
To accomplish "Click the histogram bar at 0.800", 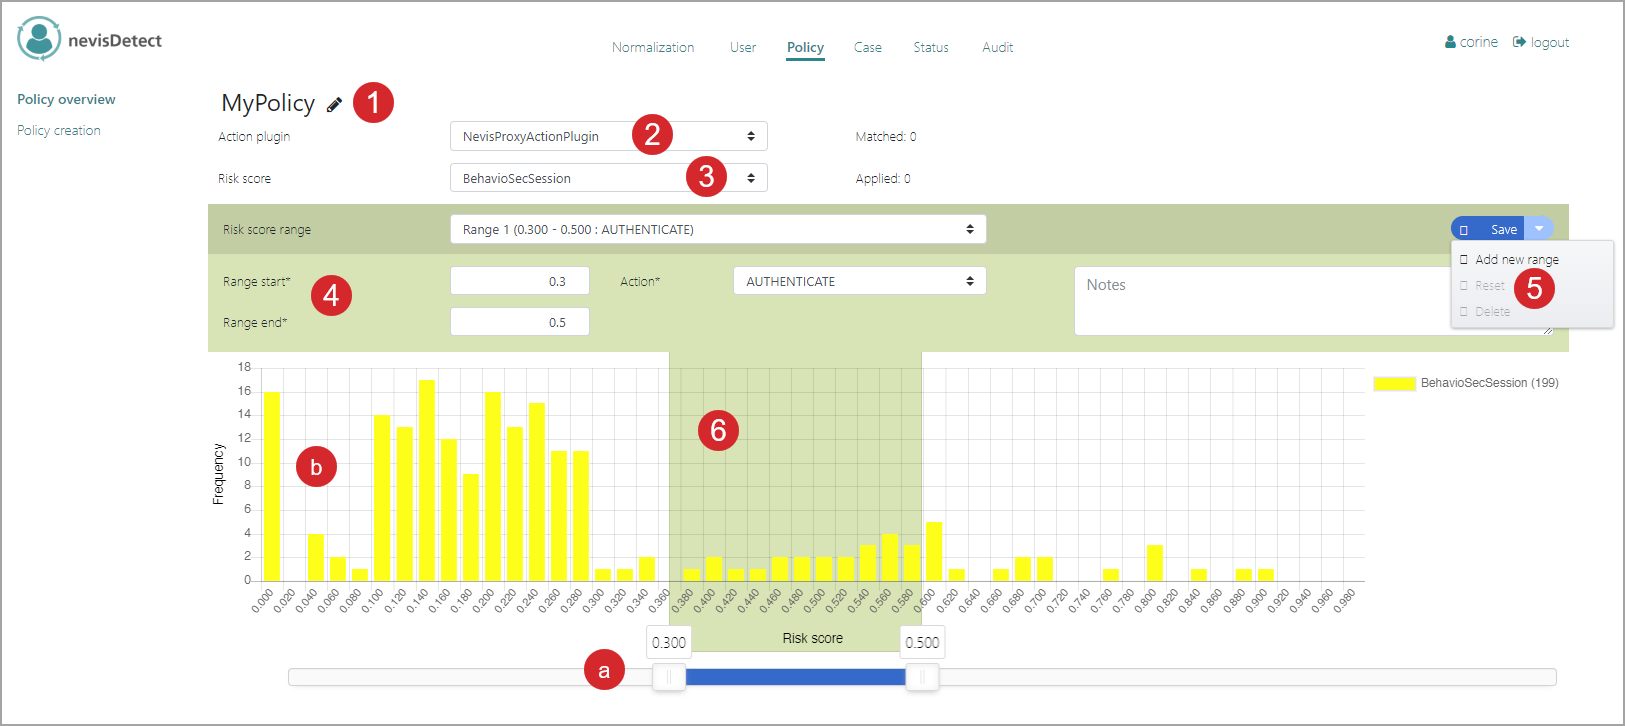I will coord(1155,563).
